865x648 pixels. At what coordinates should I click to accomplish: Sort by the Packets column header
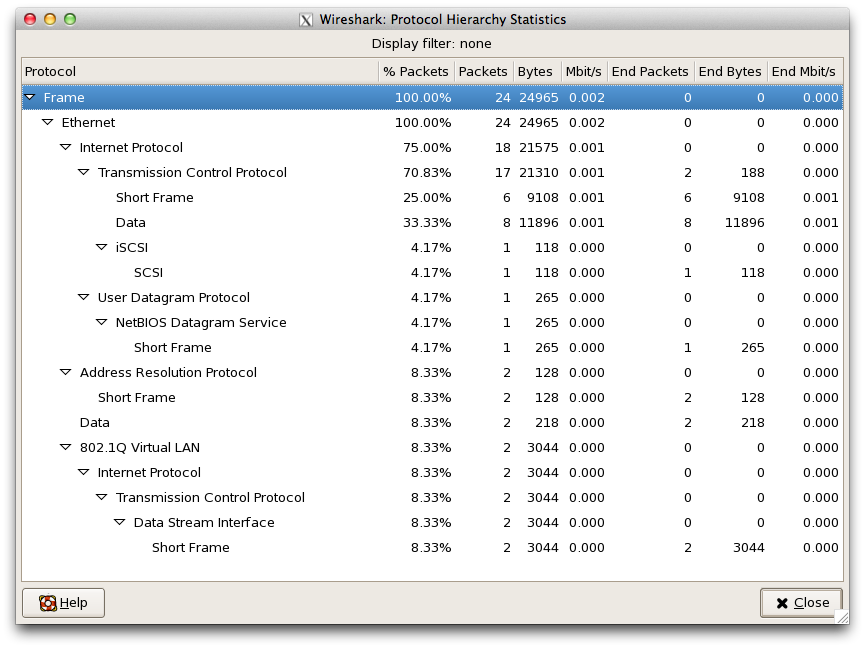point(483,72)
